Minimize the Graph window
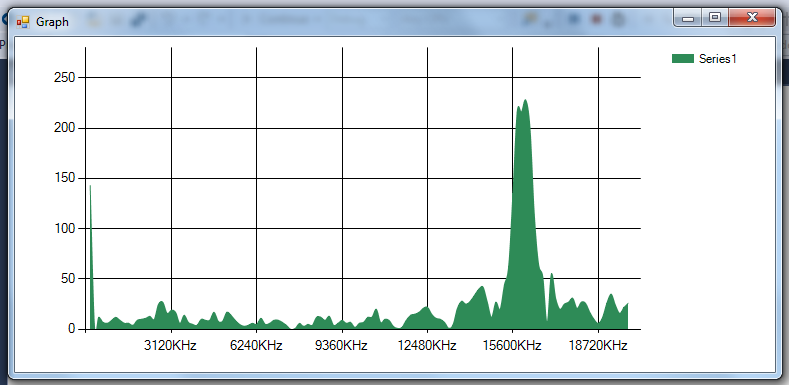This screenshot has height=385, width=789. pos(688,18)
